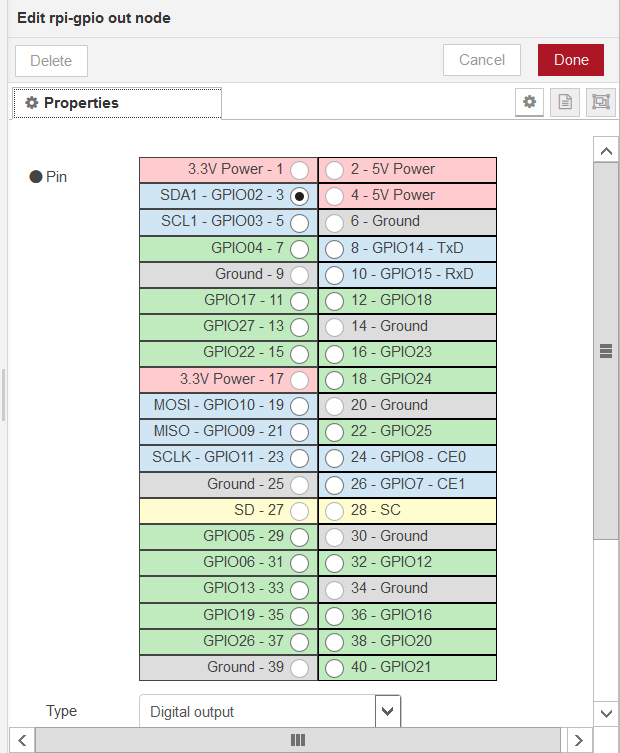Select GPIO04 pin 7 radio button

click(x=298, y=248)
